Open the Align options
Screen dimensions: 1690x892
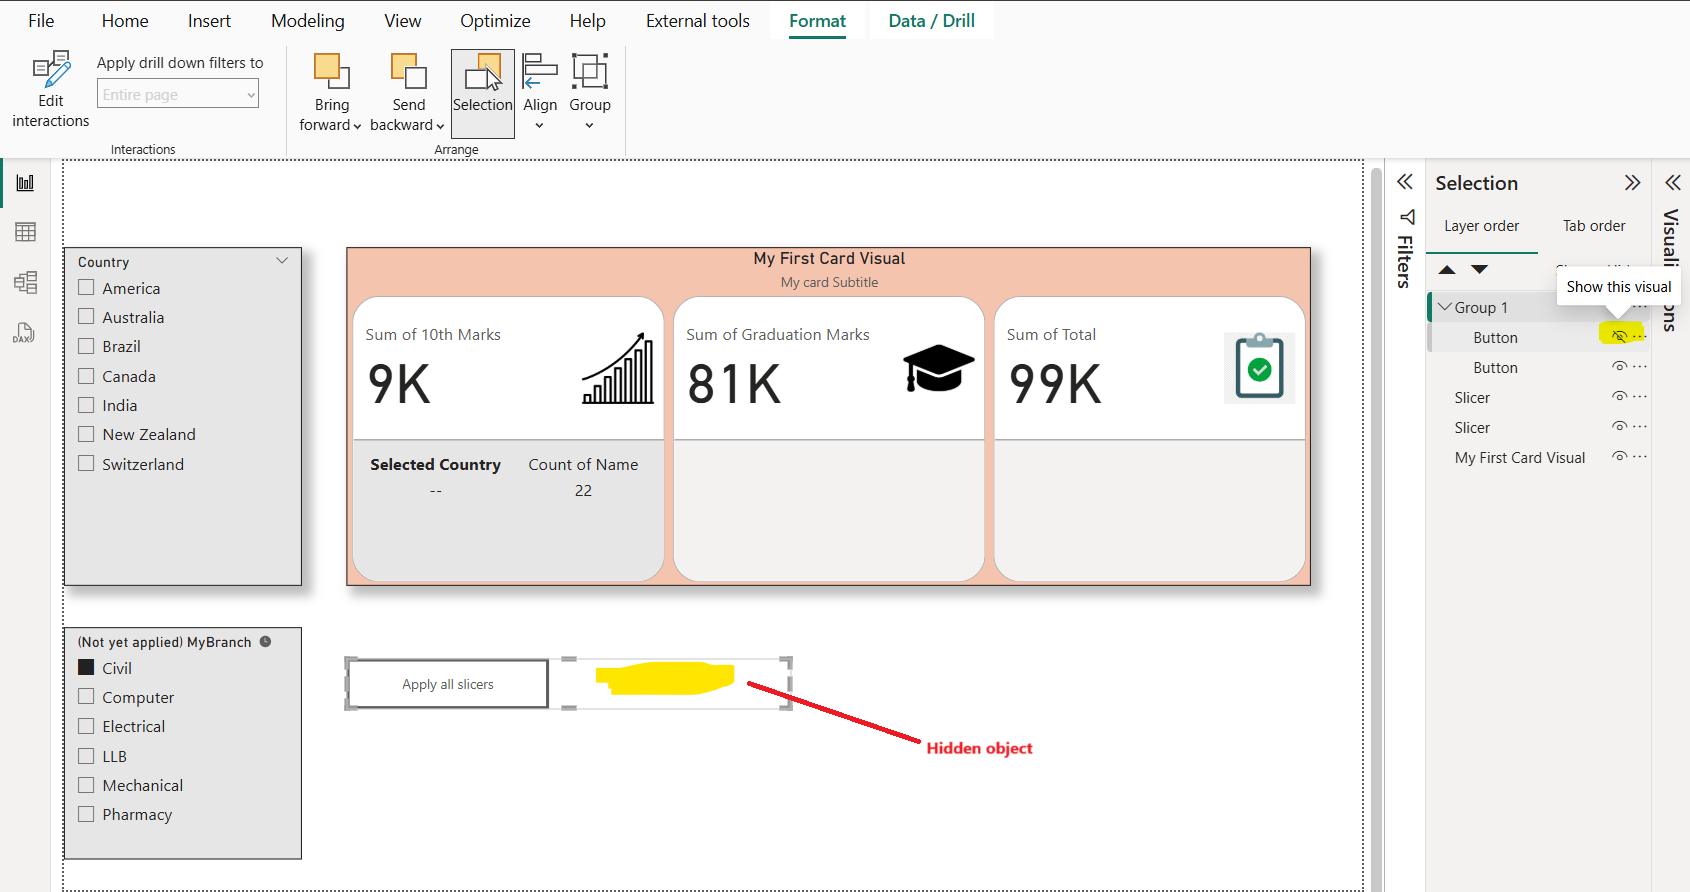point(540,92)
